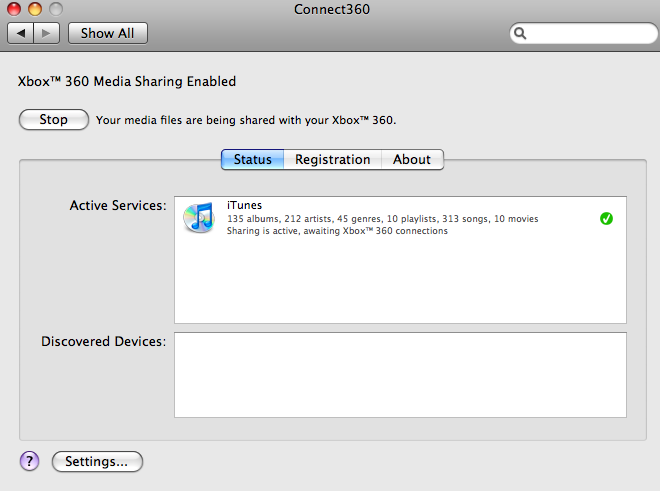Click the 'Active Services:' label
Screen dimensions: 660x491
point(118,205)
